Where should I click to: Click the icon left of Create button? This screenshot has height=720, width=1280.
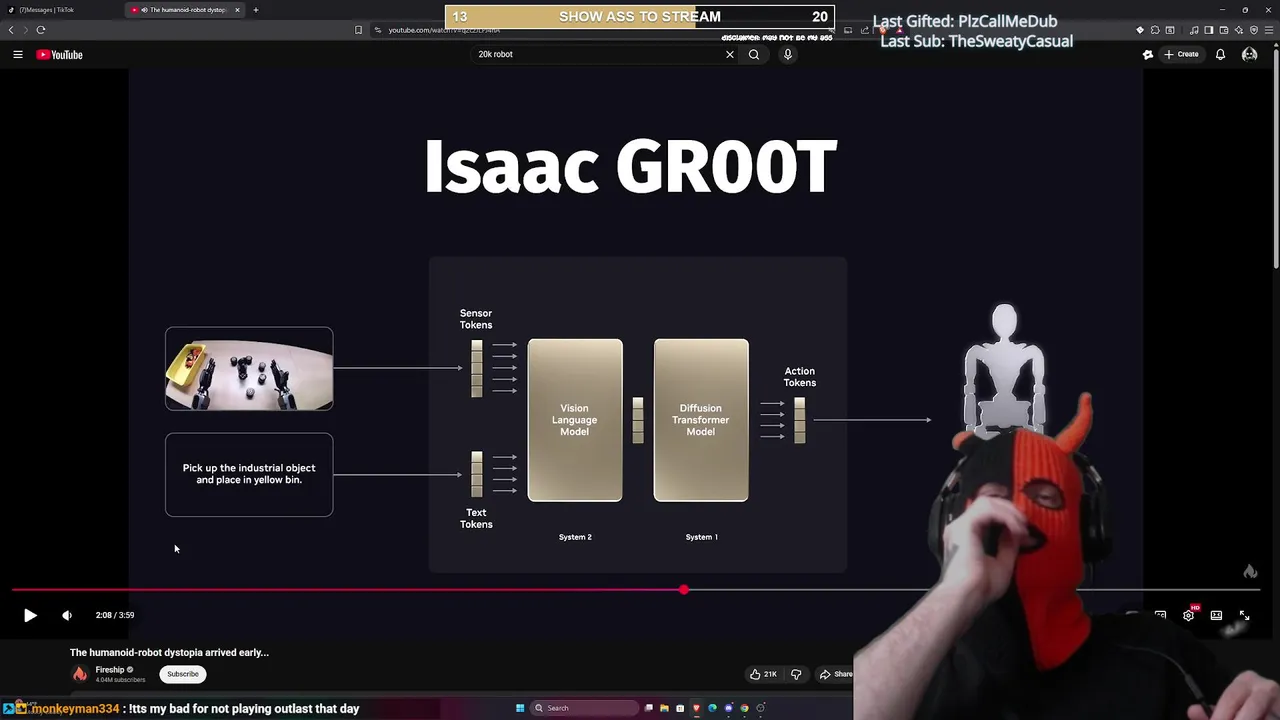[1148, 54]
